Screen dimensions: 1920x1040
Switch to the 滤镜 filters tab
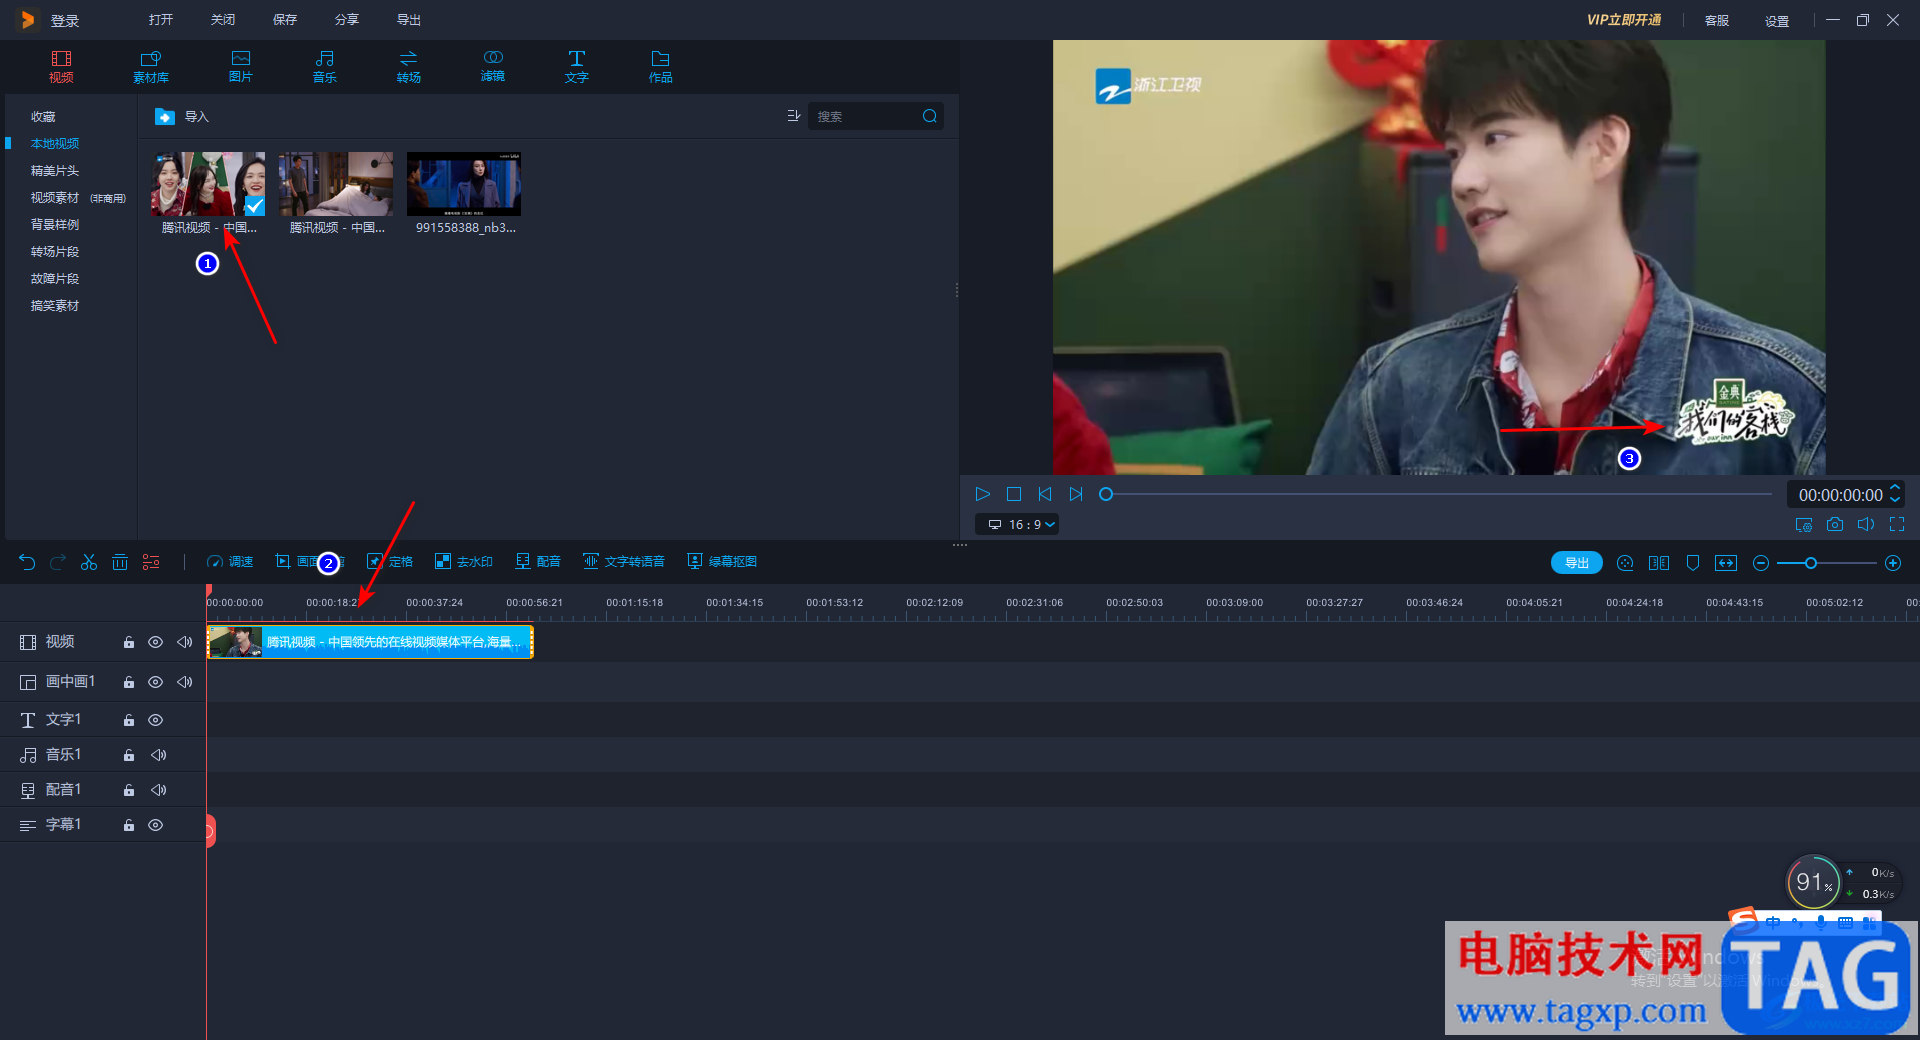(493, 67)
